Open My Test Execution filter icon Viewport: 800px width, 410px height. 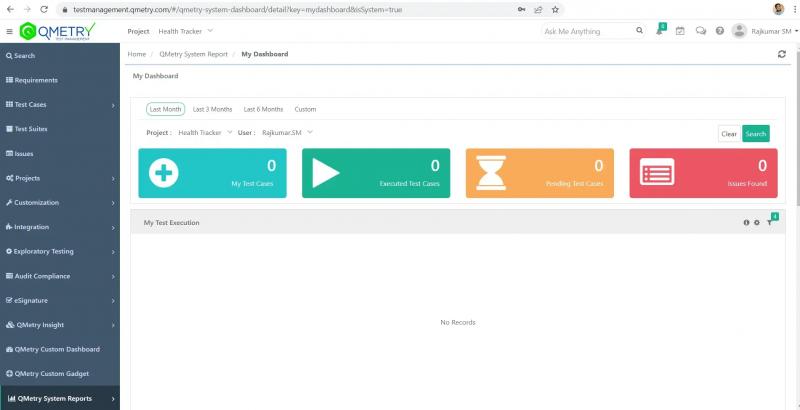coord(770,223)
